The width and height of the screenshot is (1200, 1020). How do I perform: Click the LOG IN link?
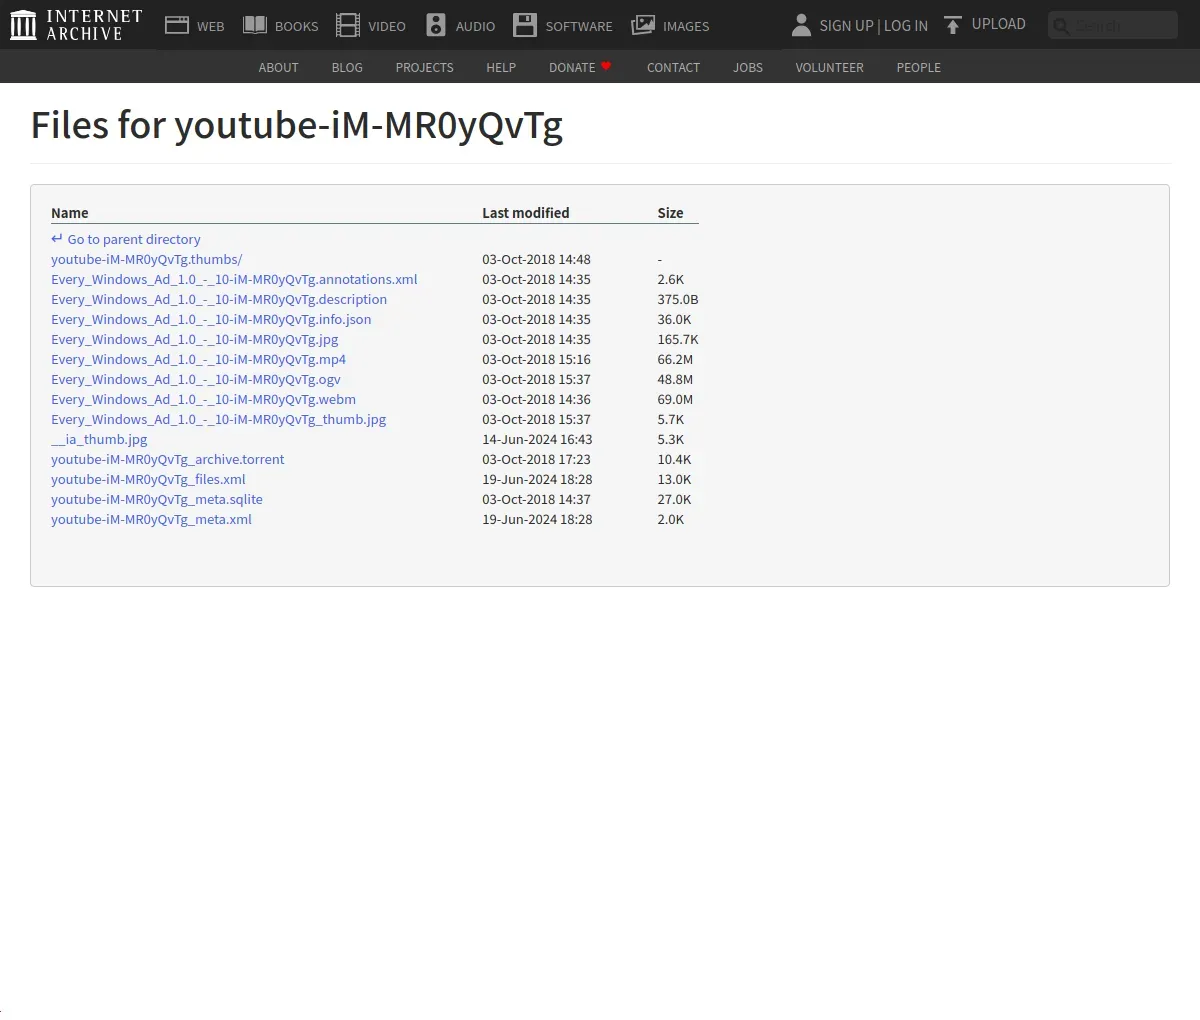(x=906, y=26)
